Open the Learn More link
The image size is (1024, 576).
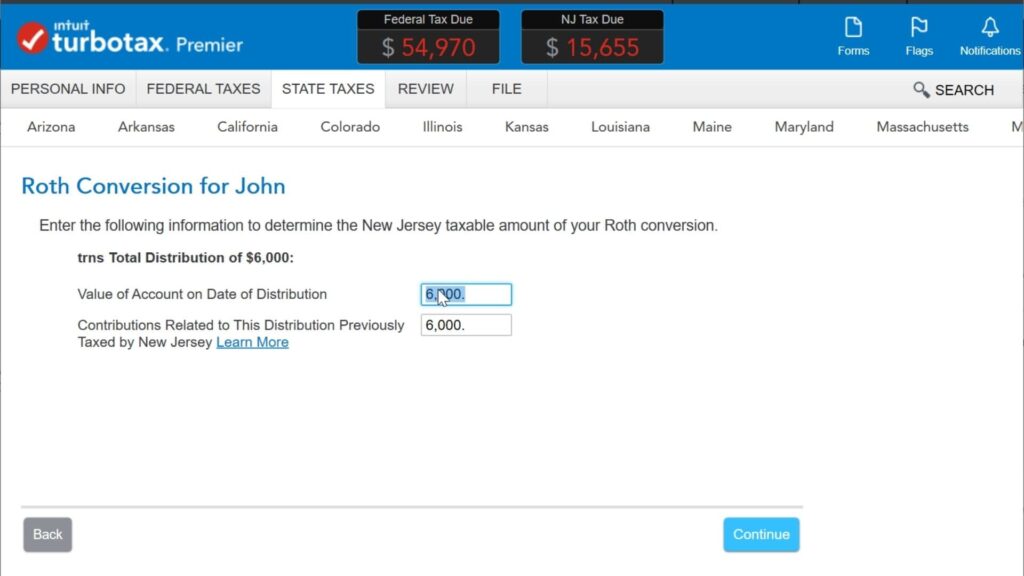(252, 342)
